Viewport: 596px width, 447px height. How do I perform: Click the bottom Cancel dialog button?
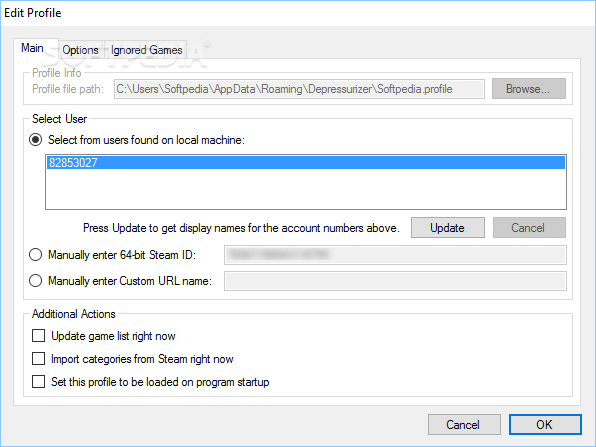point(464,425)
